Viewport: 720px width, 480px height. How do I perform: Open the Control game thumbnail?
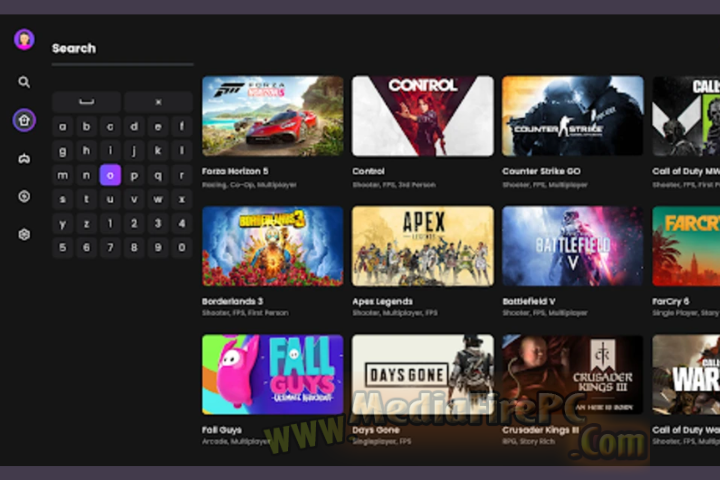pos(423,116)
